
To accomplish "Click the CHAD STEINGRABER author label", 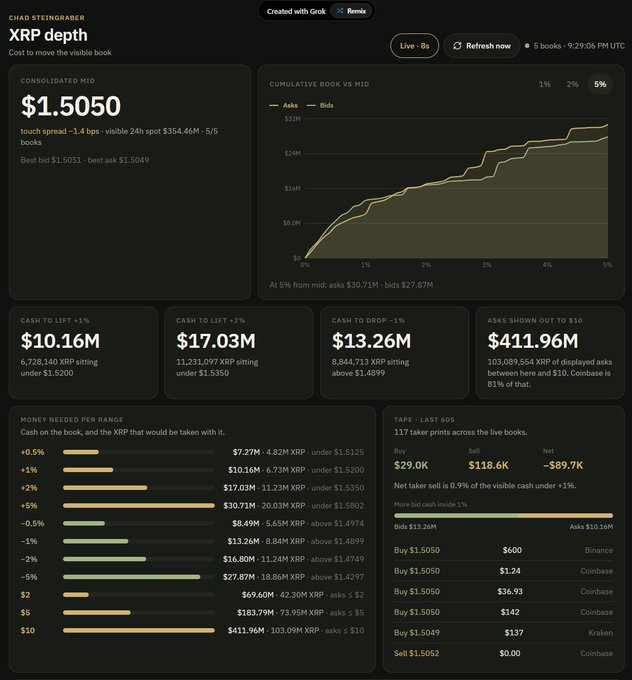I will (x=46, y=18).
